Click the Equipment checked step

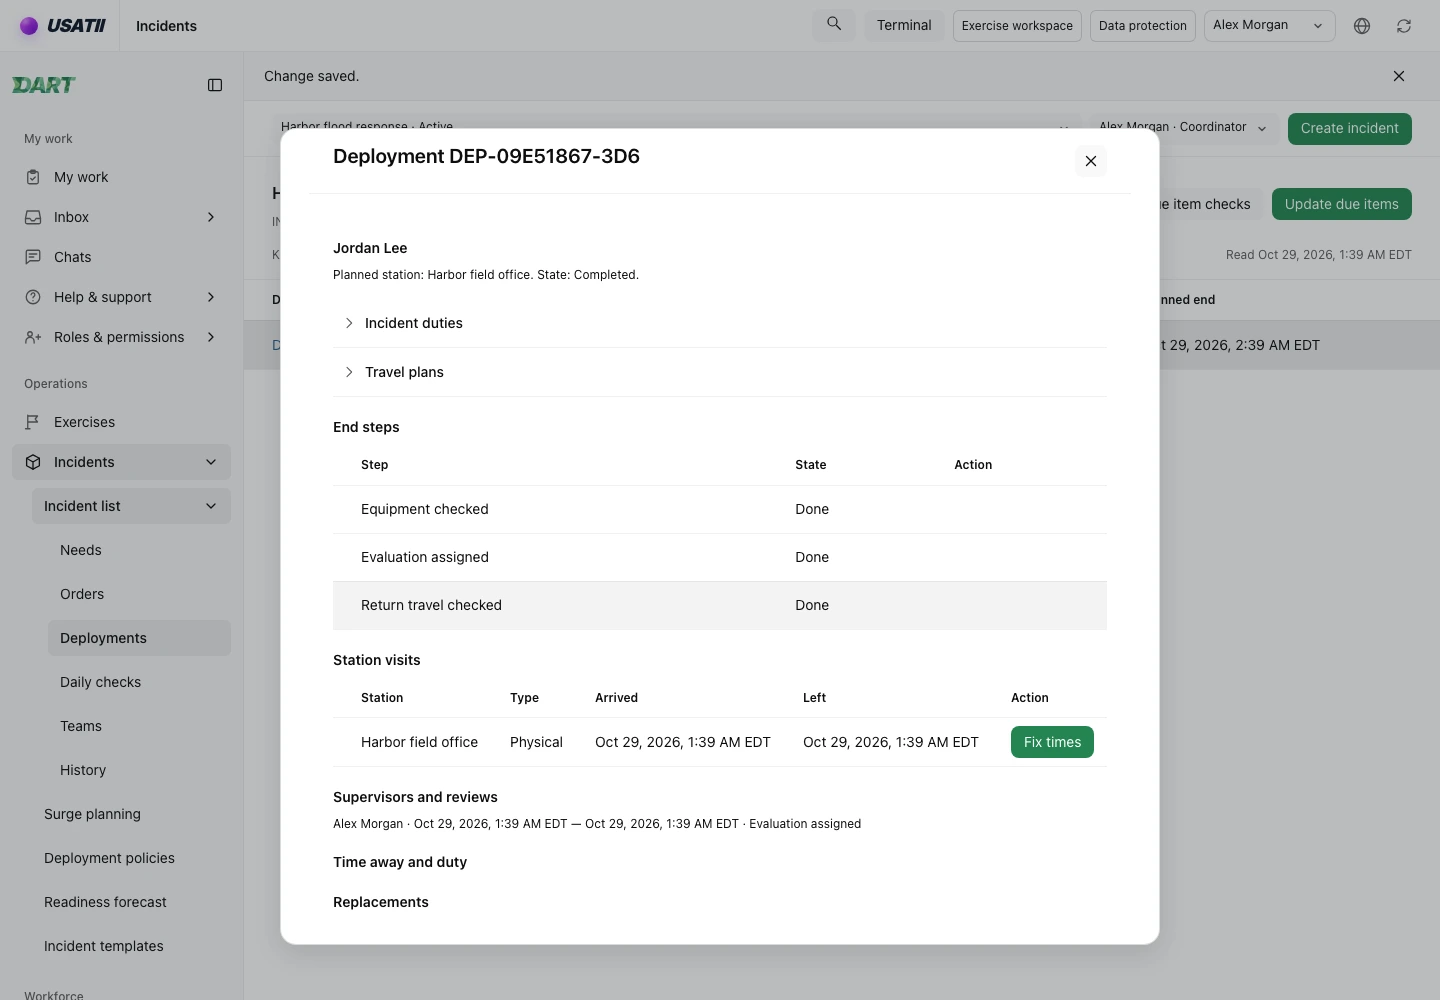click(x=425, y=509)
